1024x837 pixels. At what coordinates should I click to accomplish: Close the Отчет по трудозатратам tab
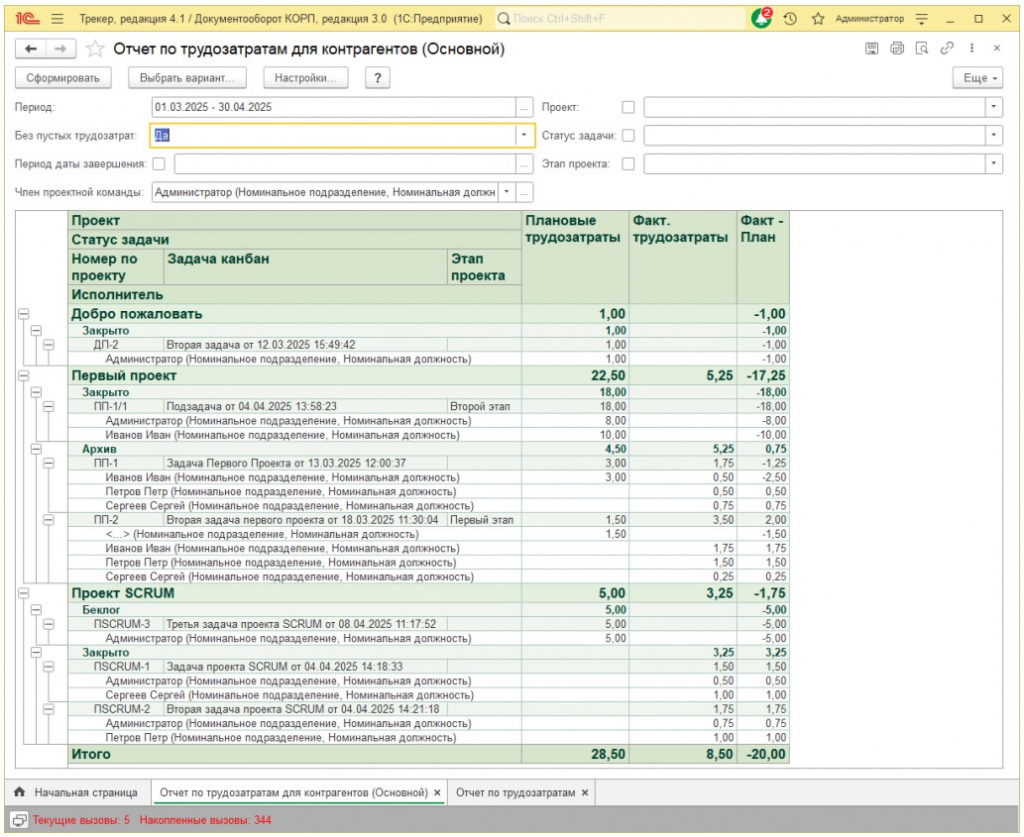(585, 793)
